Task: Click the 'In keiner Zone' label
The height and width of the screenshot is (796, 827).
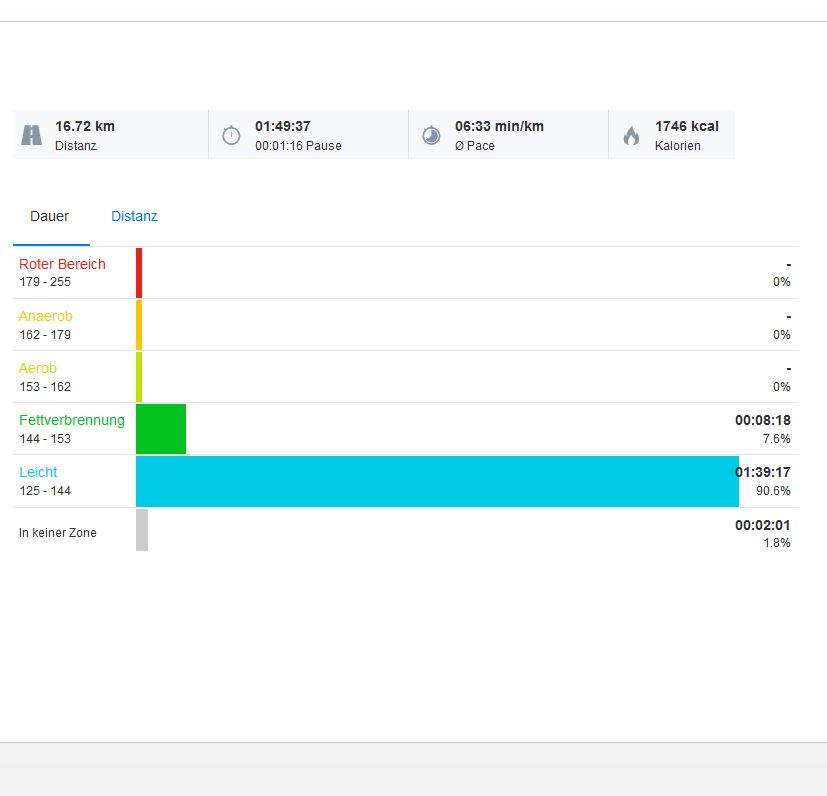Action: 58,533
